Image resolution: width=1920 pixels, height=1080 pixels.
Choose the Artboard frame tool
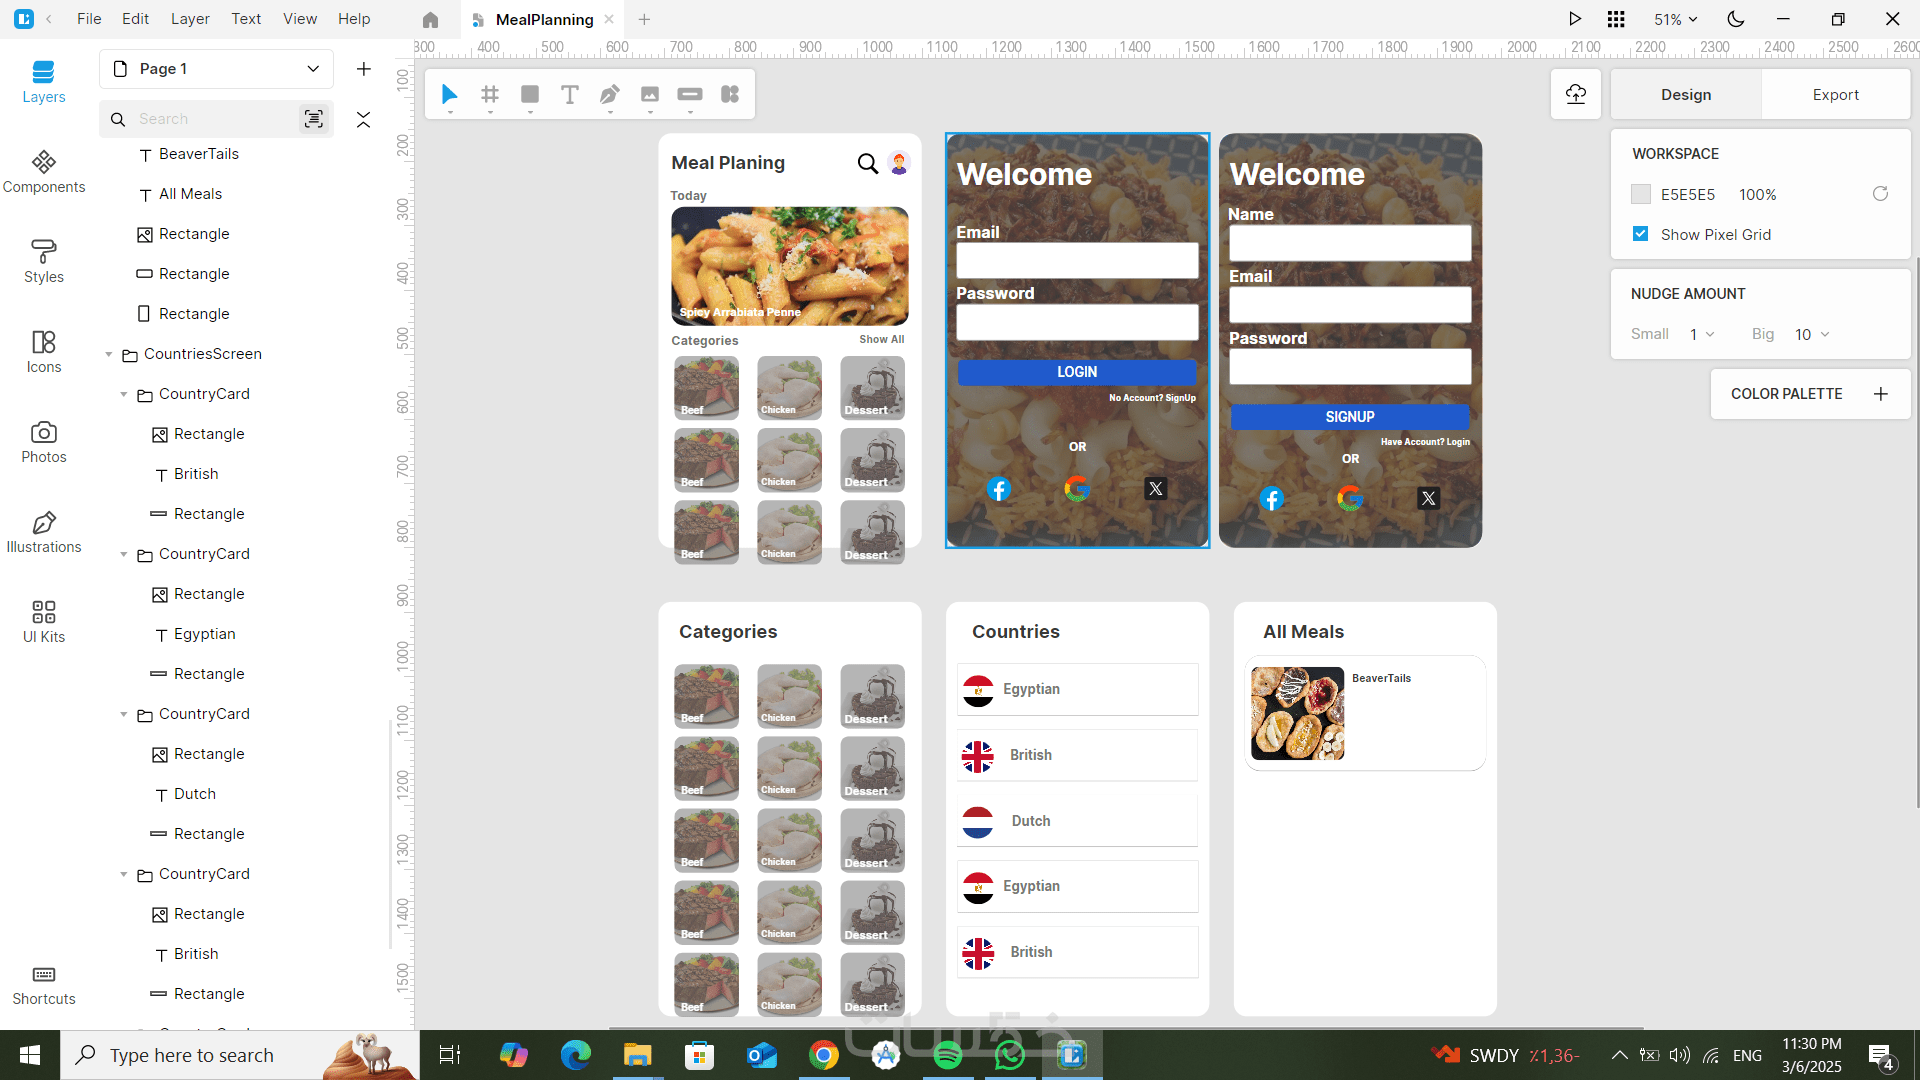[490, 94]
